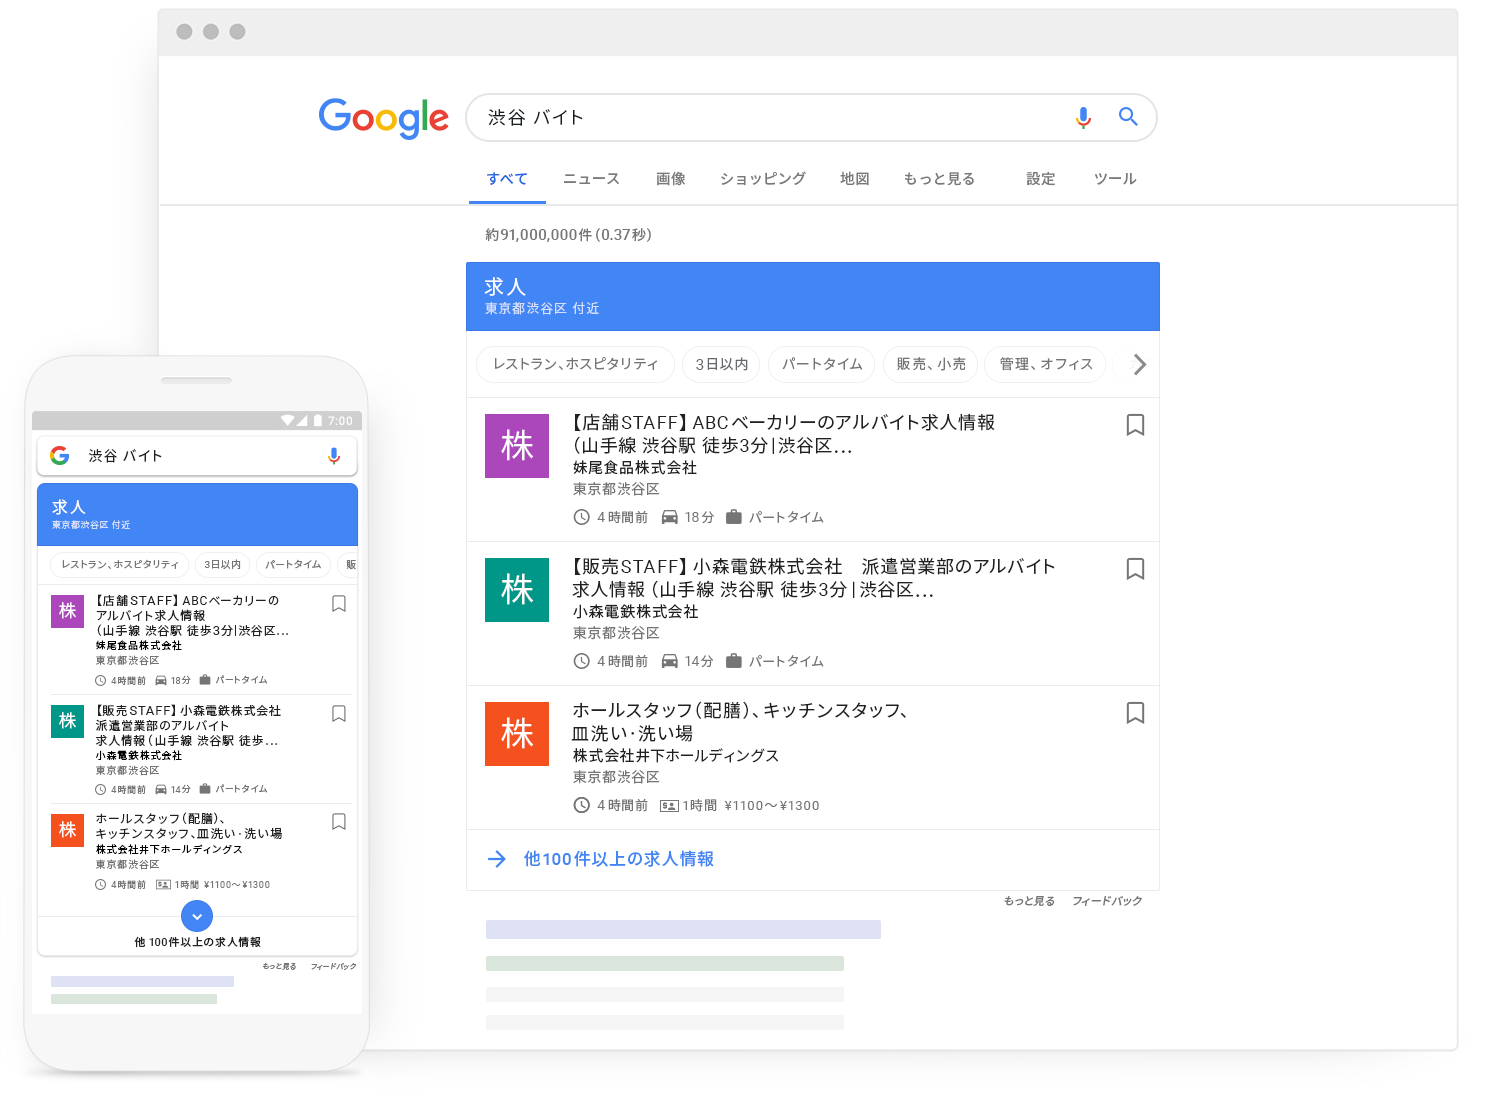Select the パートタイム chip on the phone

tap(293, 565)
